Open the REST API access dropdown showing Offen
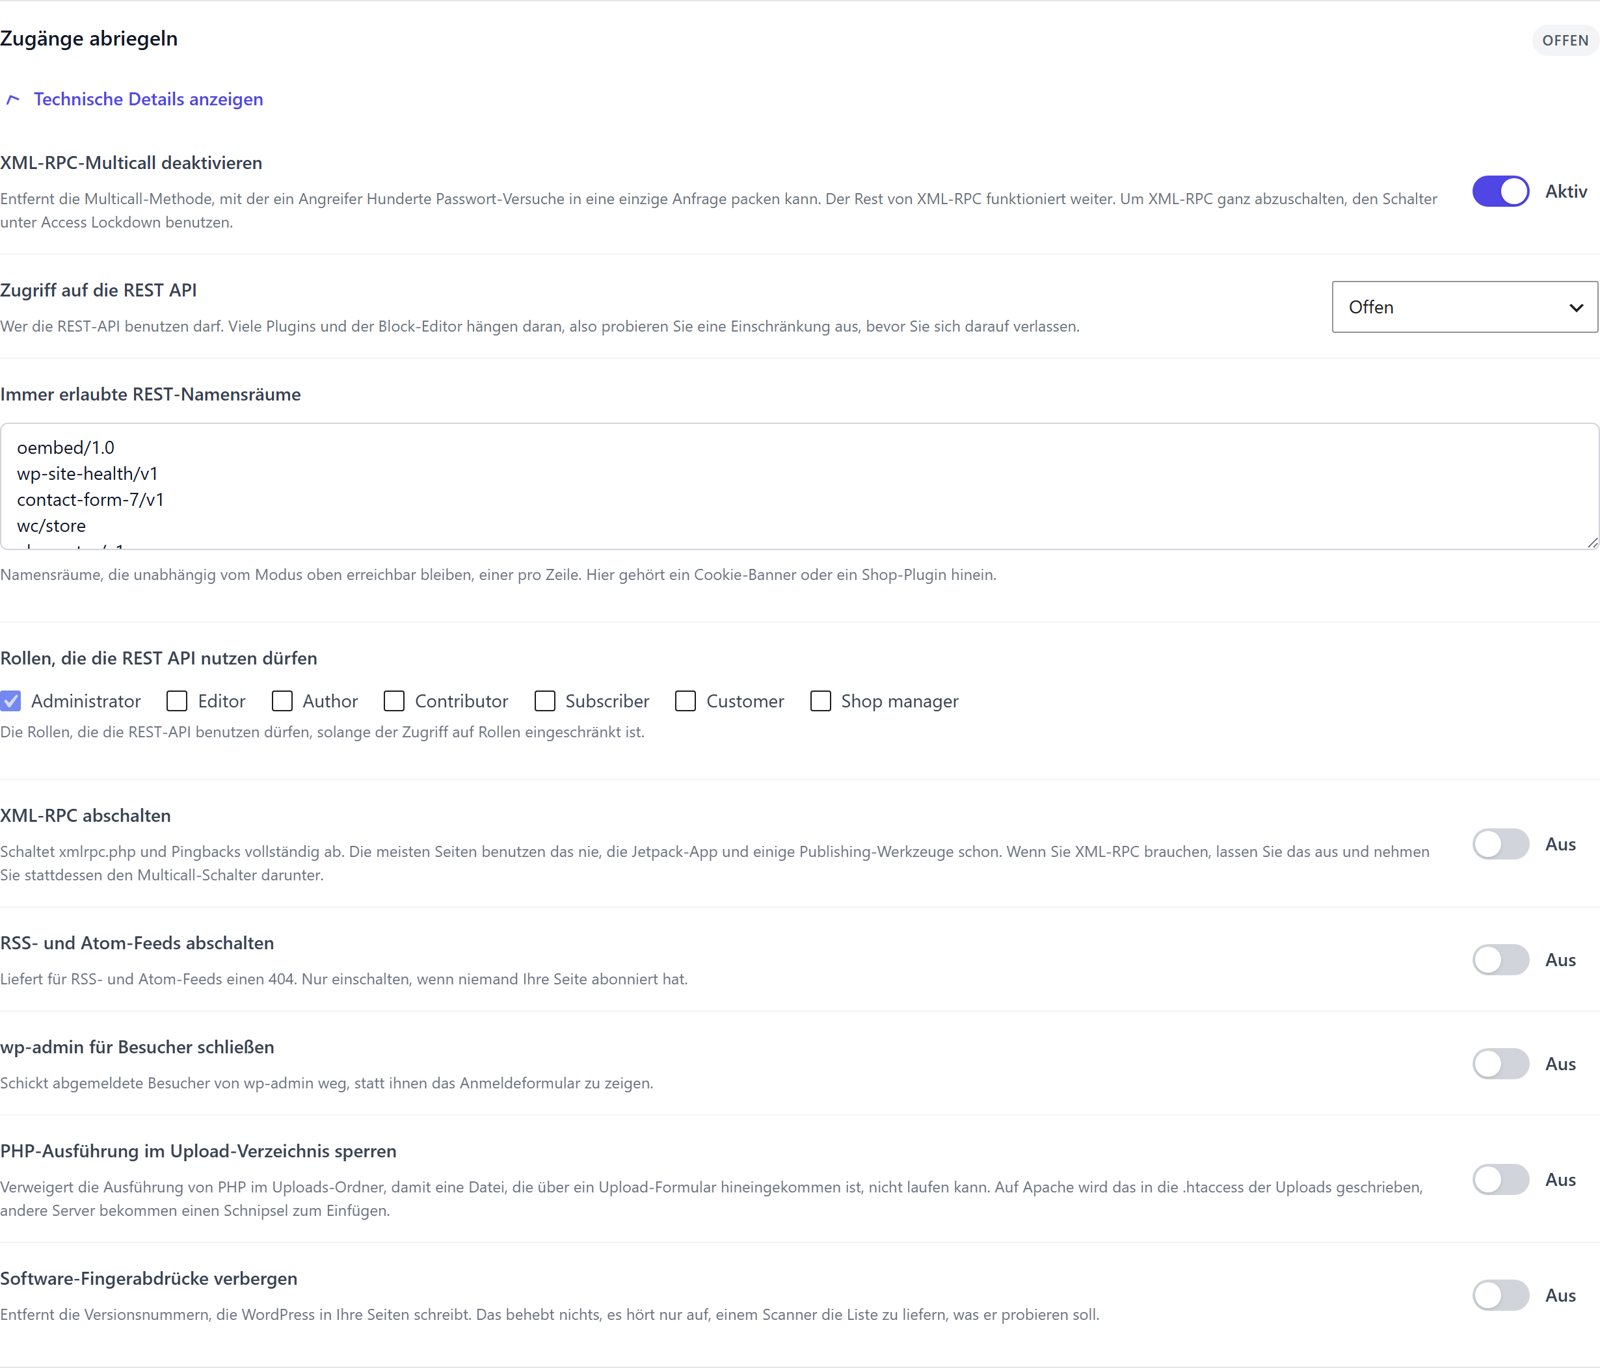 tap(1465, 307)
